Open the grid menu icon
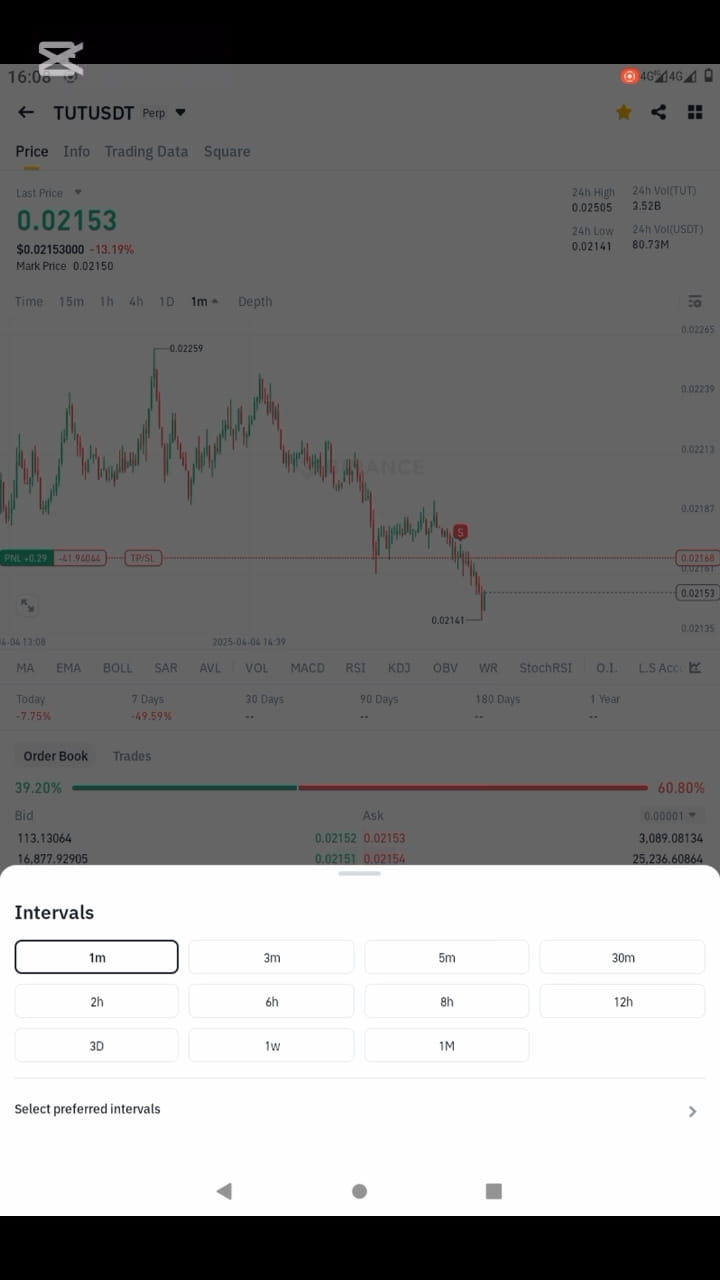720x1280 pixels. pos(695,112)
